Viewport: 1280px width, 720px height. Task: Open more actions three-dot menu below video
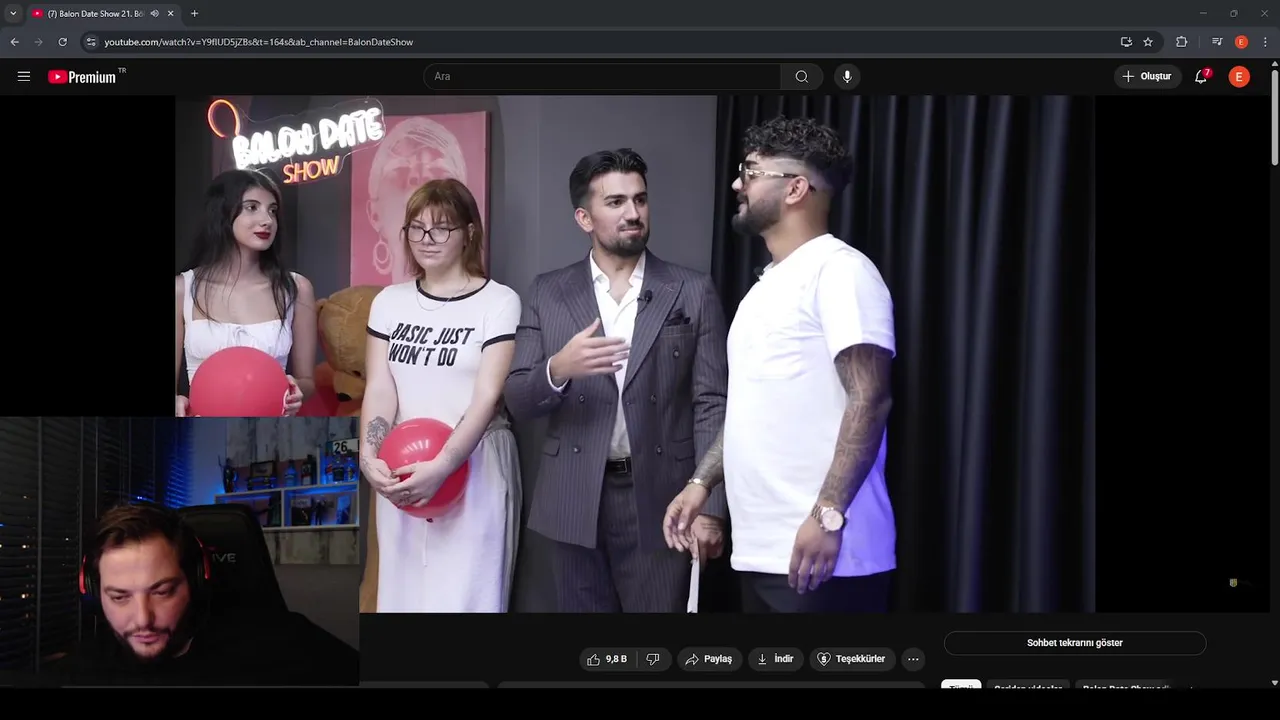pos(913,659)
